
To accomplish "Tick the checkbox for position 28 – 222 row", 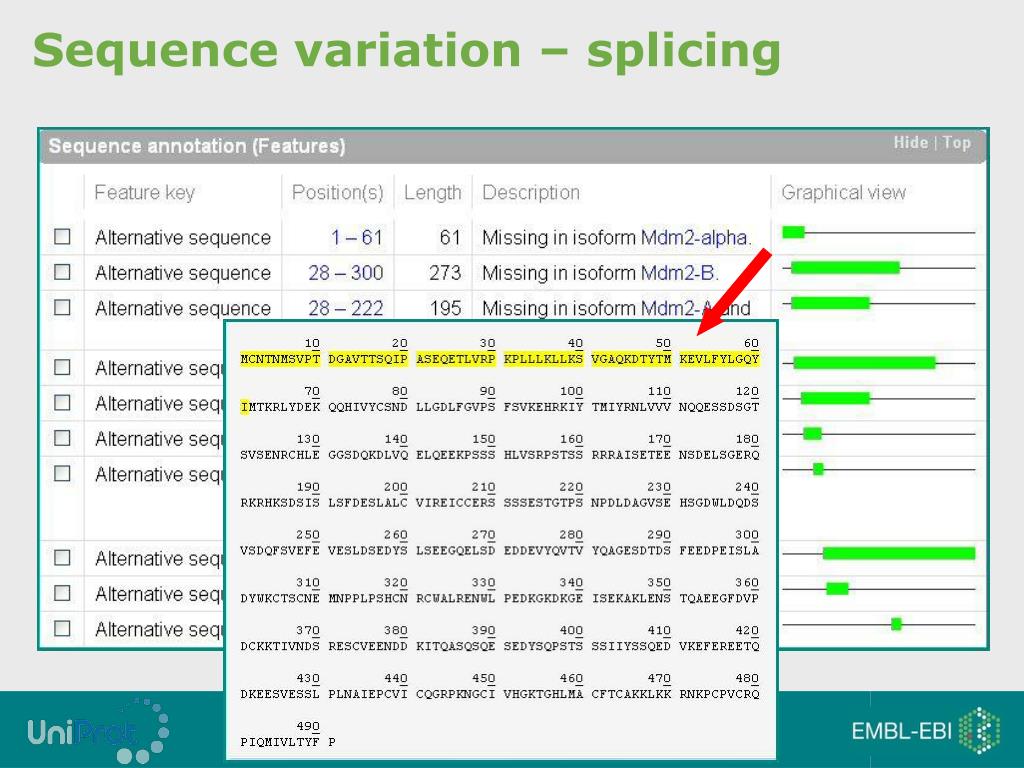I will click(x=62, y=307).
